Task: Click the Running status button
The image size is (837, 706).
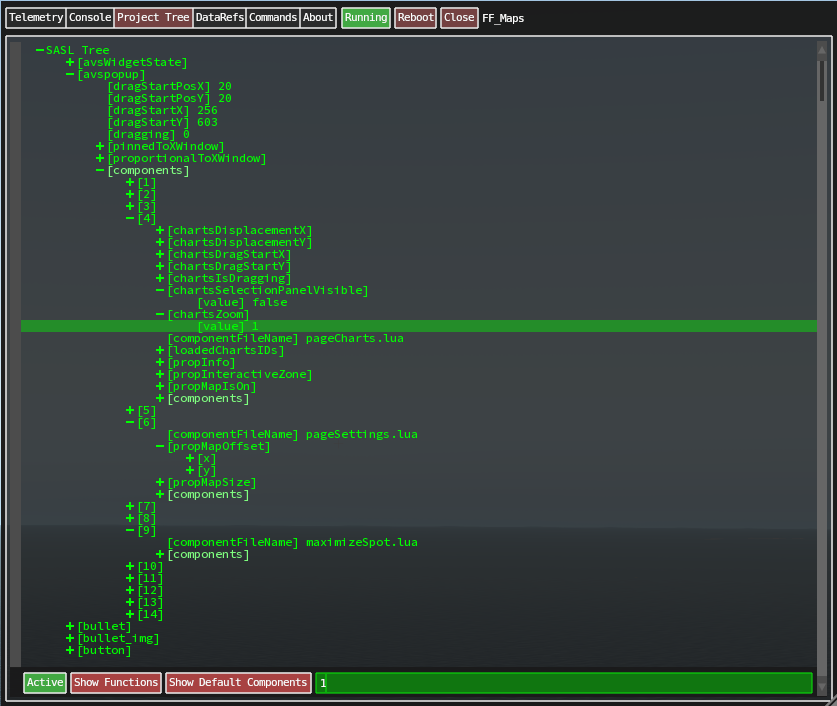Action: click(x=365, y=17)
